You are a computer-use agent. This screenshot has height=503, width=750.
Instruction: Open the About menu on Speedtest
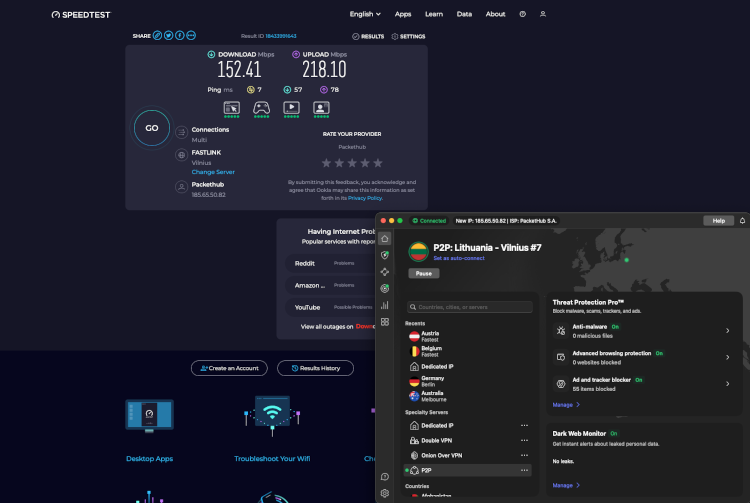click(495, 14)
